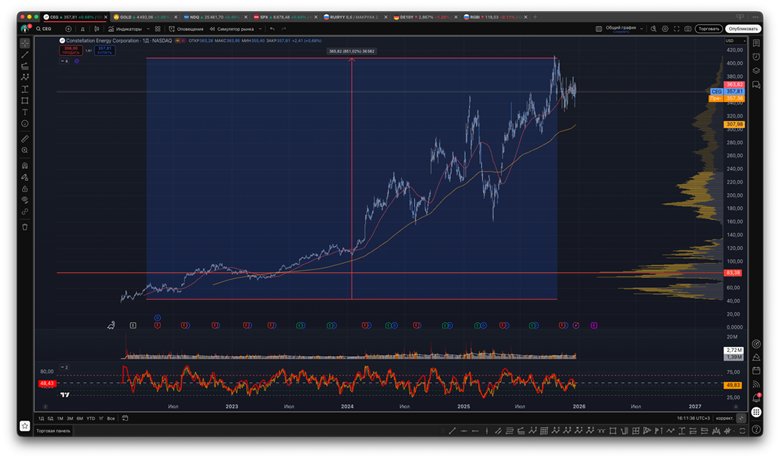780x459 pixels.
Task: Click the redo arrow in top toolbar
Action: 284,29
